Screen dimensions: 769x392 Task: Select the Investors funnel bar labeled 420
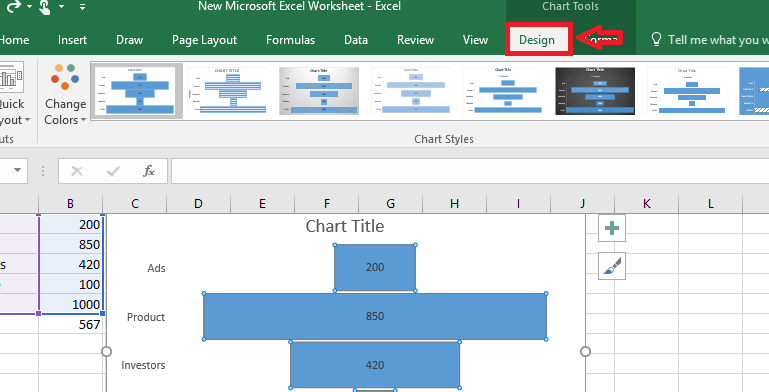pyautogui.click(x=375, y=365)
